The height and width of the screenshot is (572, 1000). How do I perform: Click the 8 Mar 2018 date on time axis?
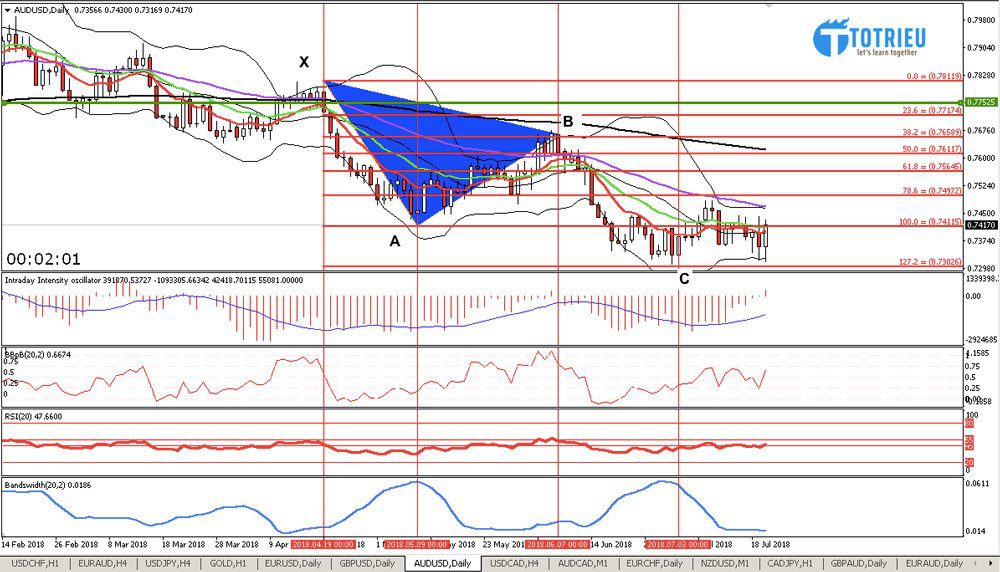[128, 545]
